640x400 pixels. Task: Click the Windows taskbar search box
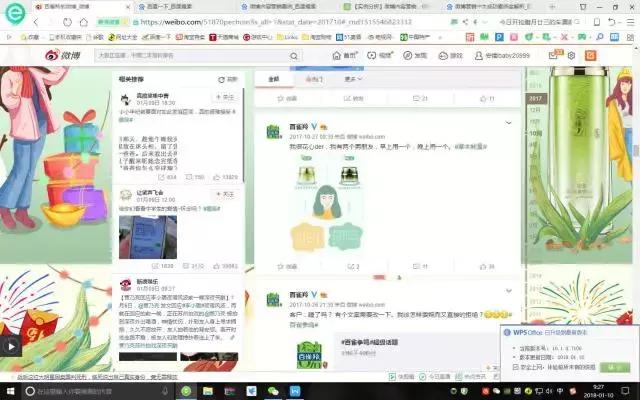point(97,391)
